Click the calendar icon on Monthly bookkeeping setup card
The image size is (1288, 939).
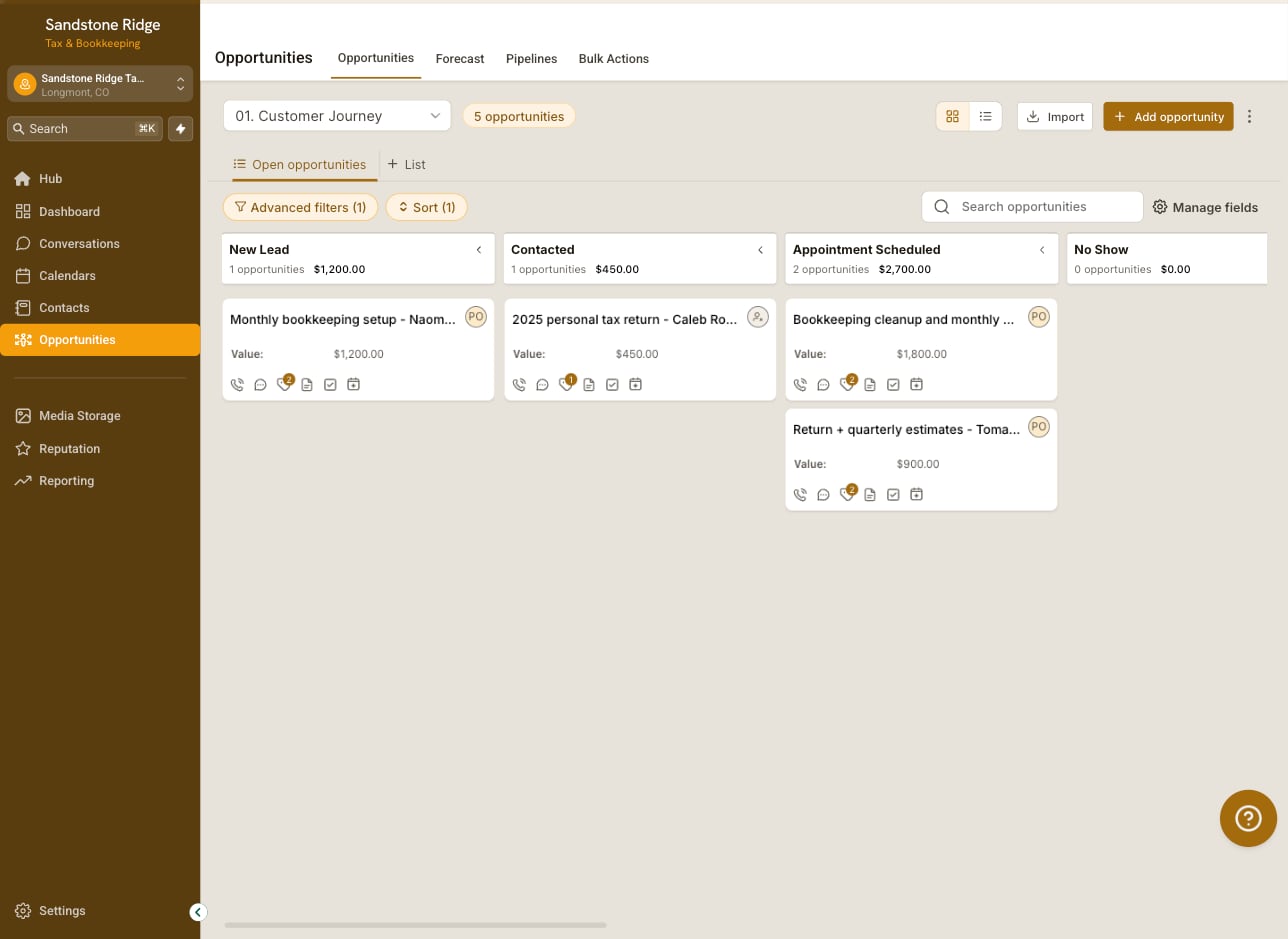(353, 384)
